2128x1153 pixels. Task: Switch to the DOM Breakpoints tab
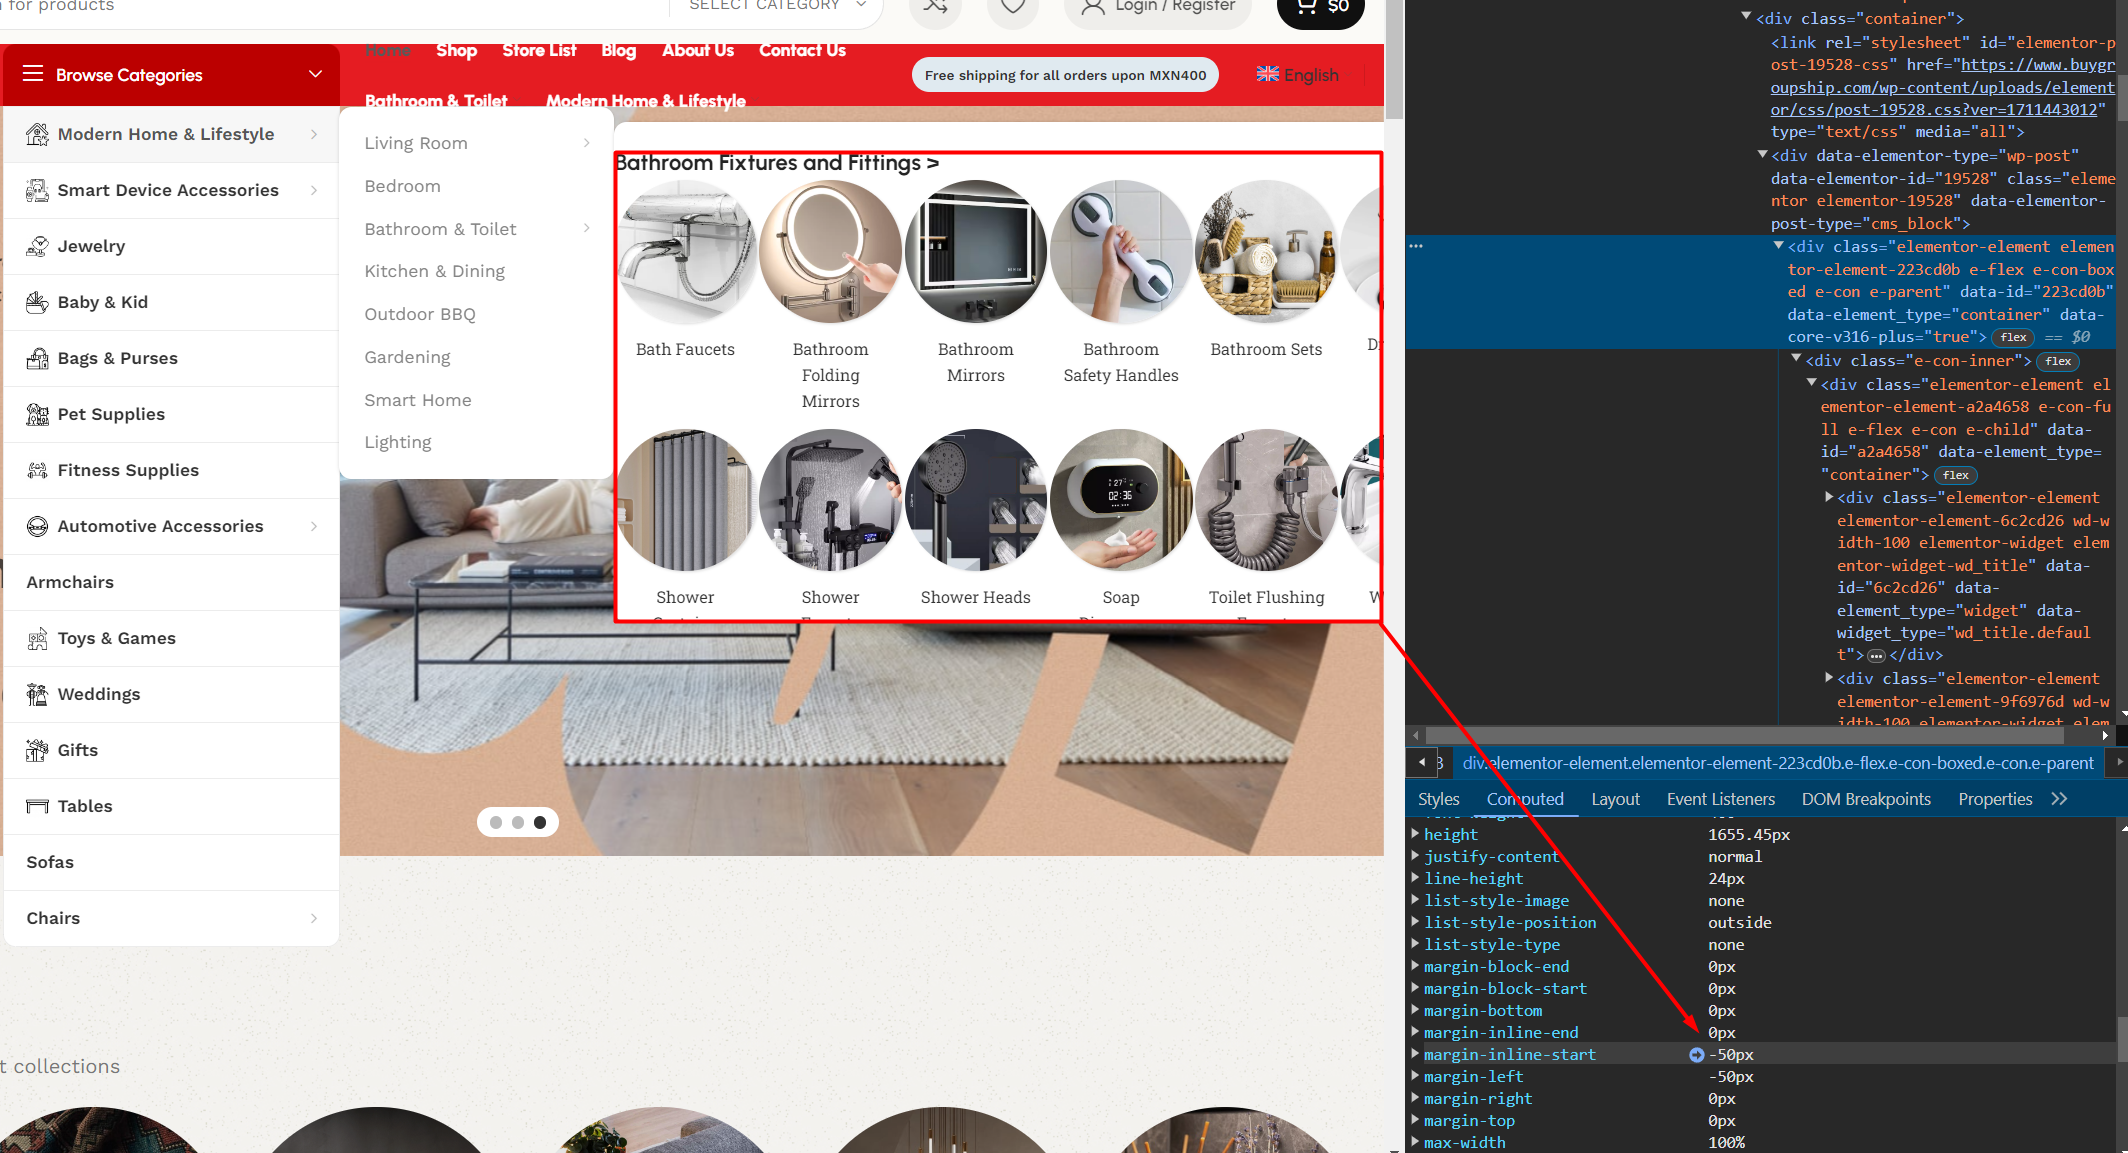point(1866,799)
